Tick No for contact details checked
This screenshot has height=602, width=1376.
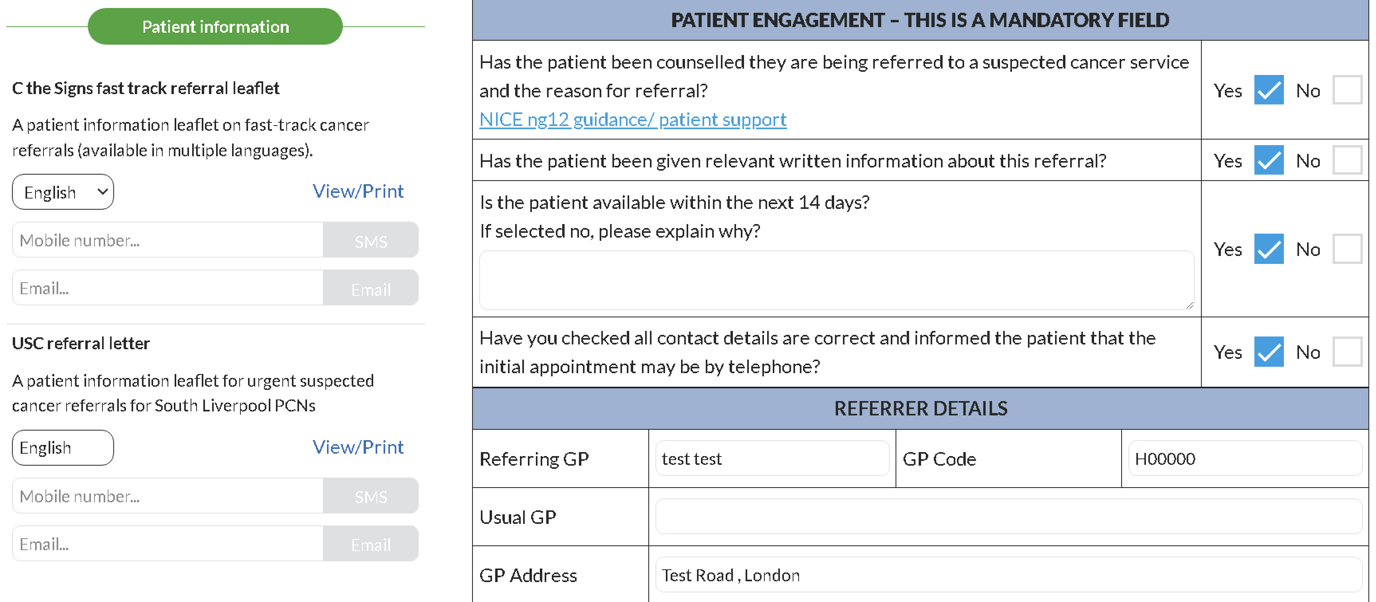click(1347, 352)
